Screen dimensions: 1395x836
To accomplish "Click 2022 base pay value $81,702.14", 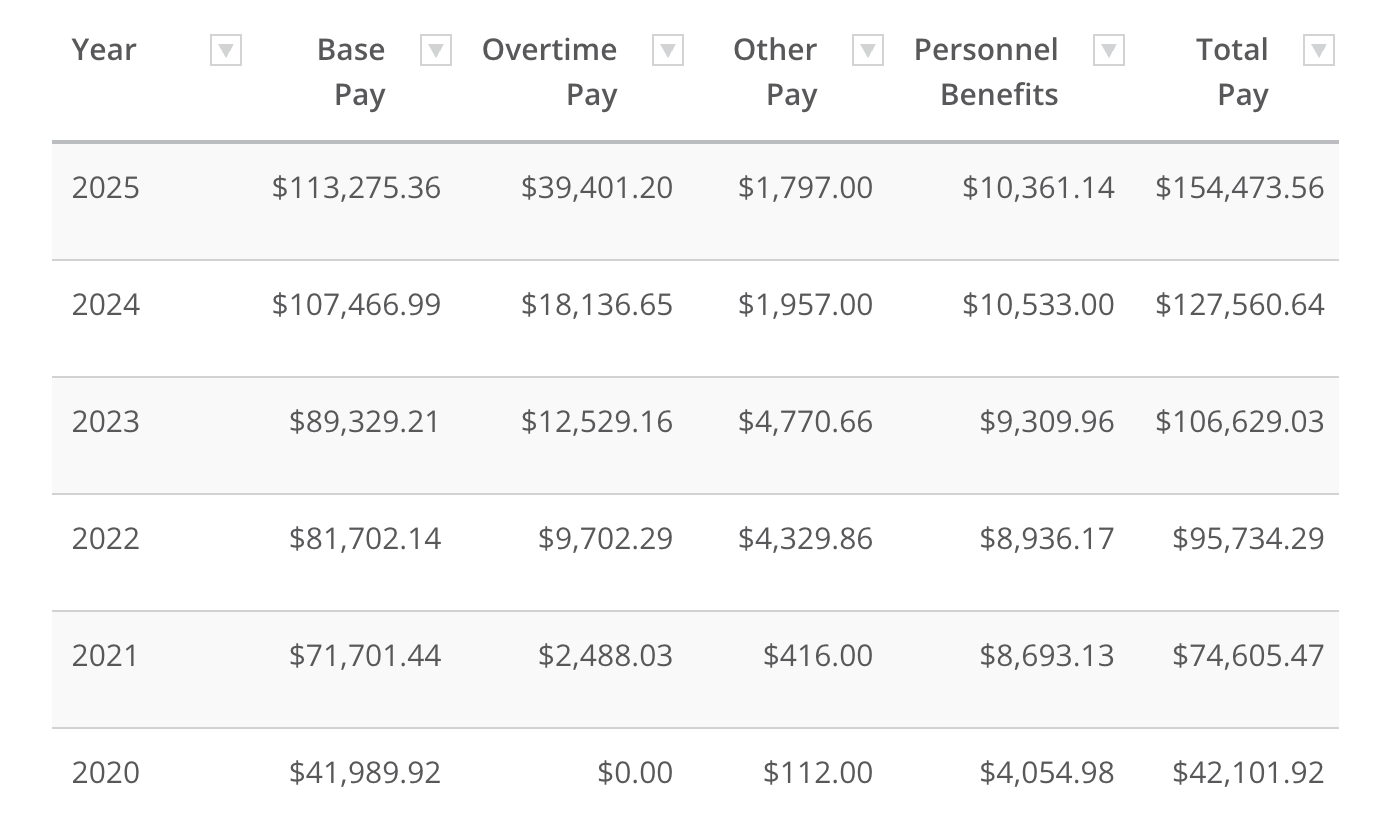I will tap(365, 539).
